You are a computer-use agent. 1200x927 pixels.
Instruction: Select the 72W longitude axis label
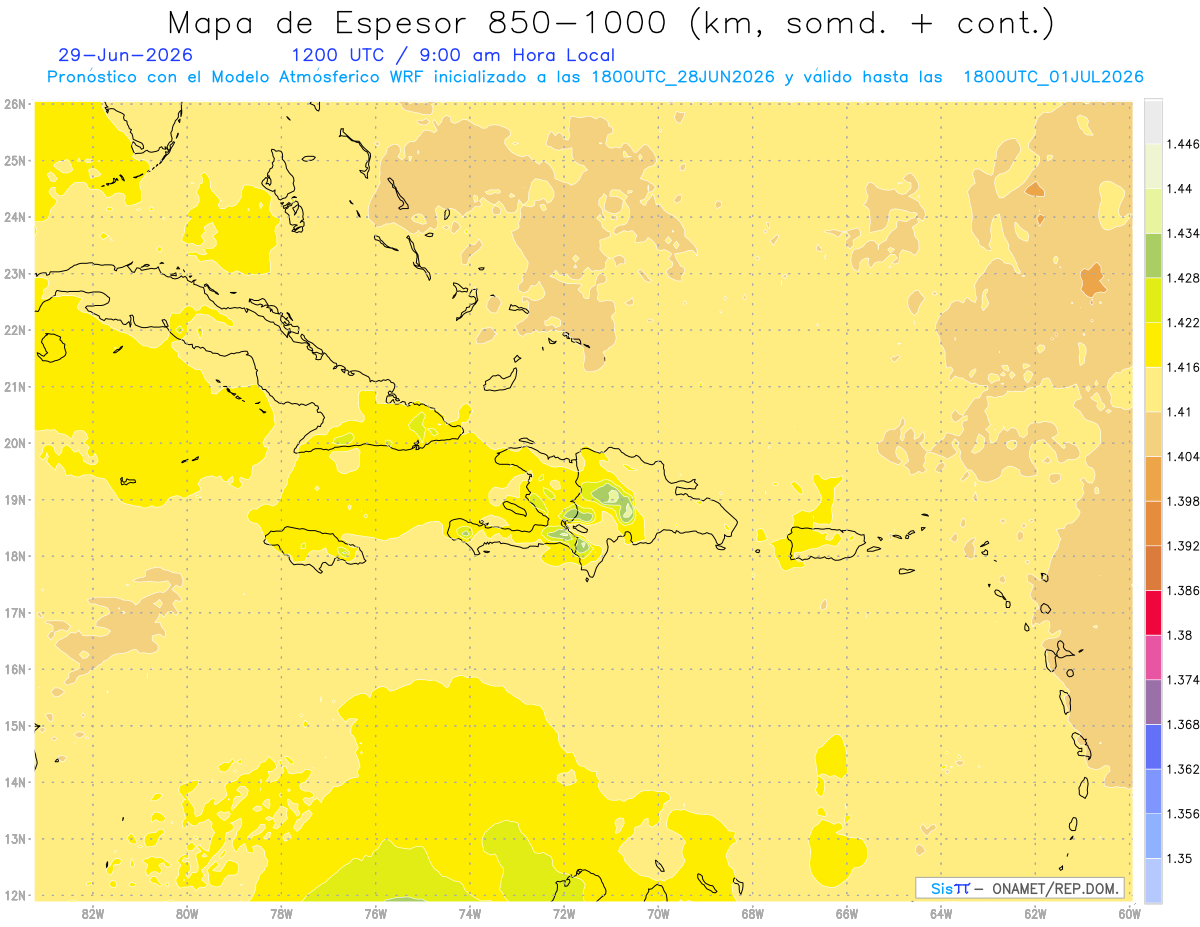[564, 913]
